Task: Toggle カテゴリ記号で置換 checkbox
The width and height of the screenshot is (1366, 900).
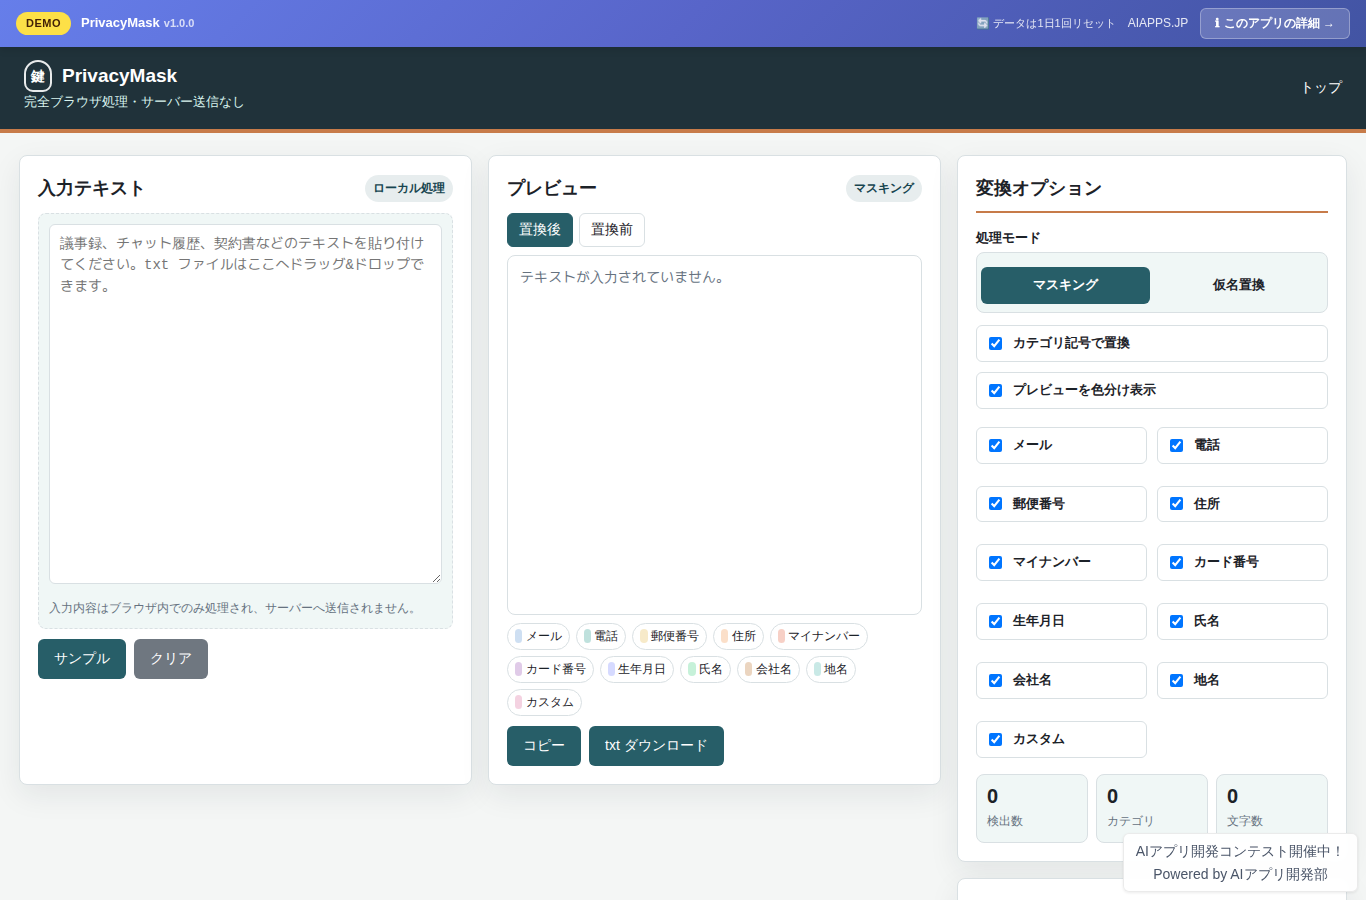Action: (995, 343)
